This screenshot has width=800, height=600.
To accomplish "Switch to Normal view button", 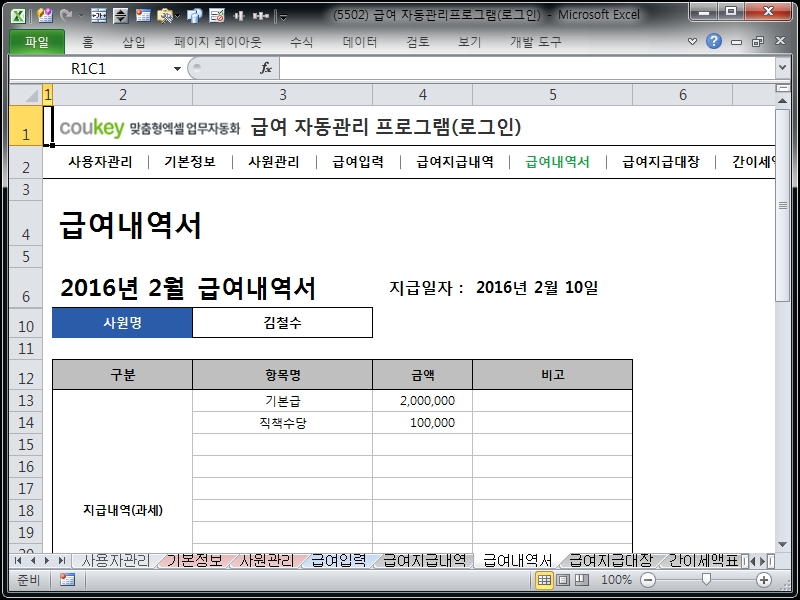I will point(544,580).
